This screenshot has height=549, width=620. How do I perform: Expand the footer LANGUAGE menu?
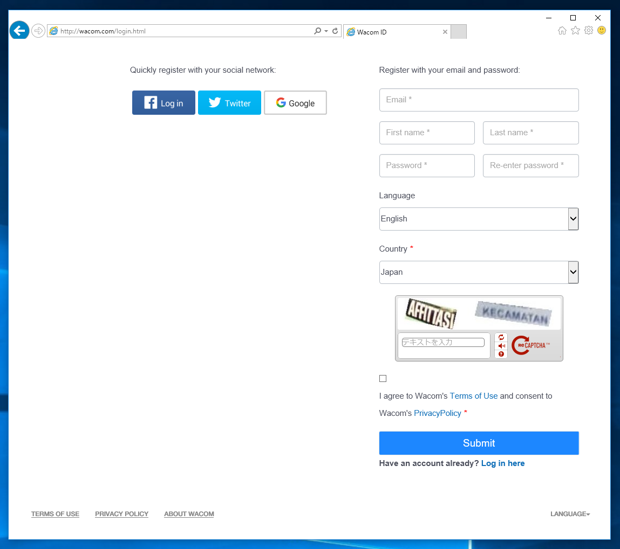click(570, 514)
